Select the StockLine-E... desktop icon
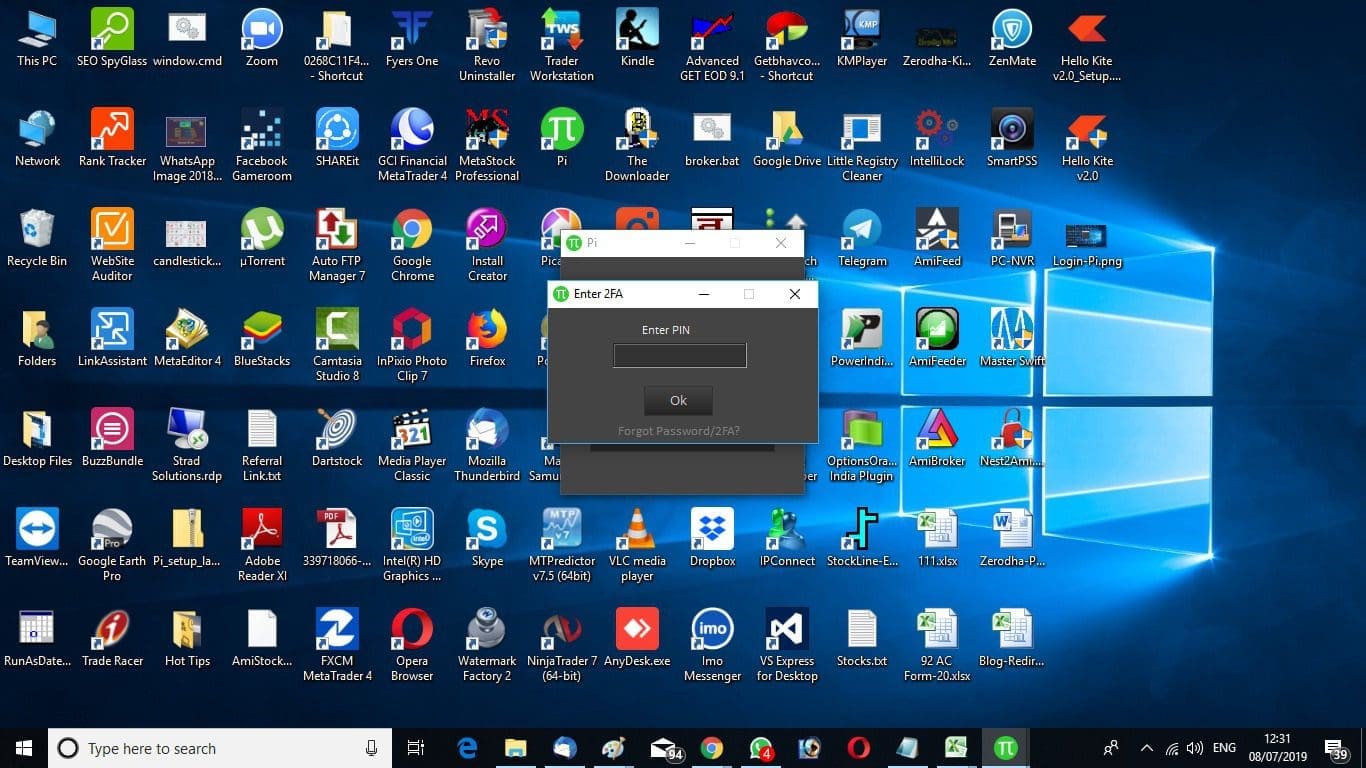The image size is (1366, 768). pos(862,538)
